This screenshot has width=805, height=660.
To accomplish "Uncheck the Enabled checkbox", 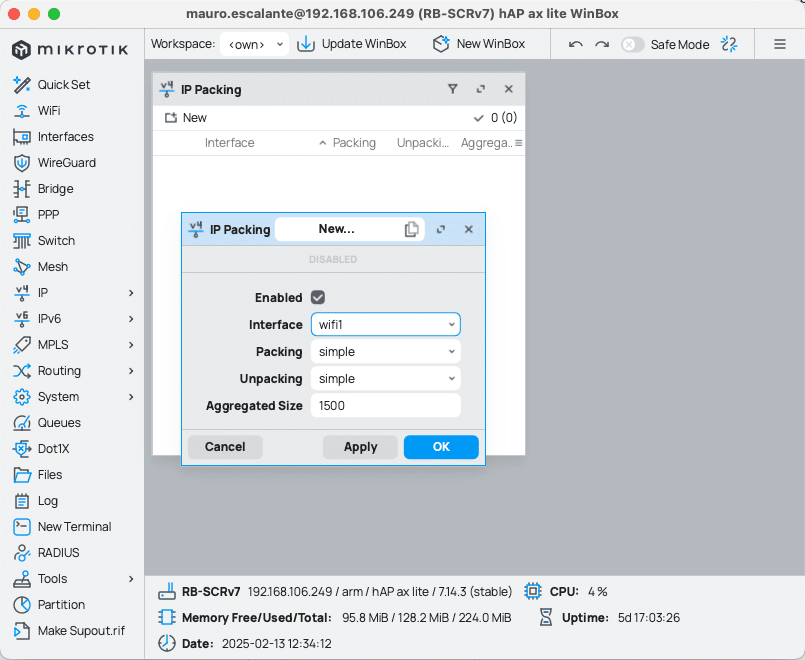I will click(317, 297).
